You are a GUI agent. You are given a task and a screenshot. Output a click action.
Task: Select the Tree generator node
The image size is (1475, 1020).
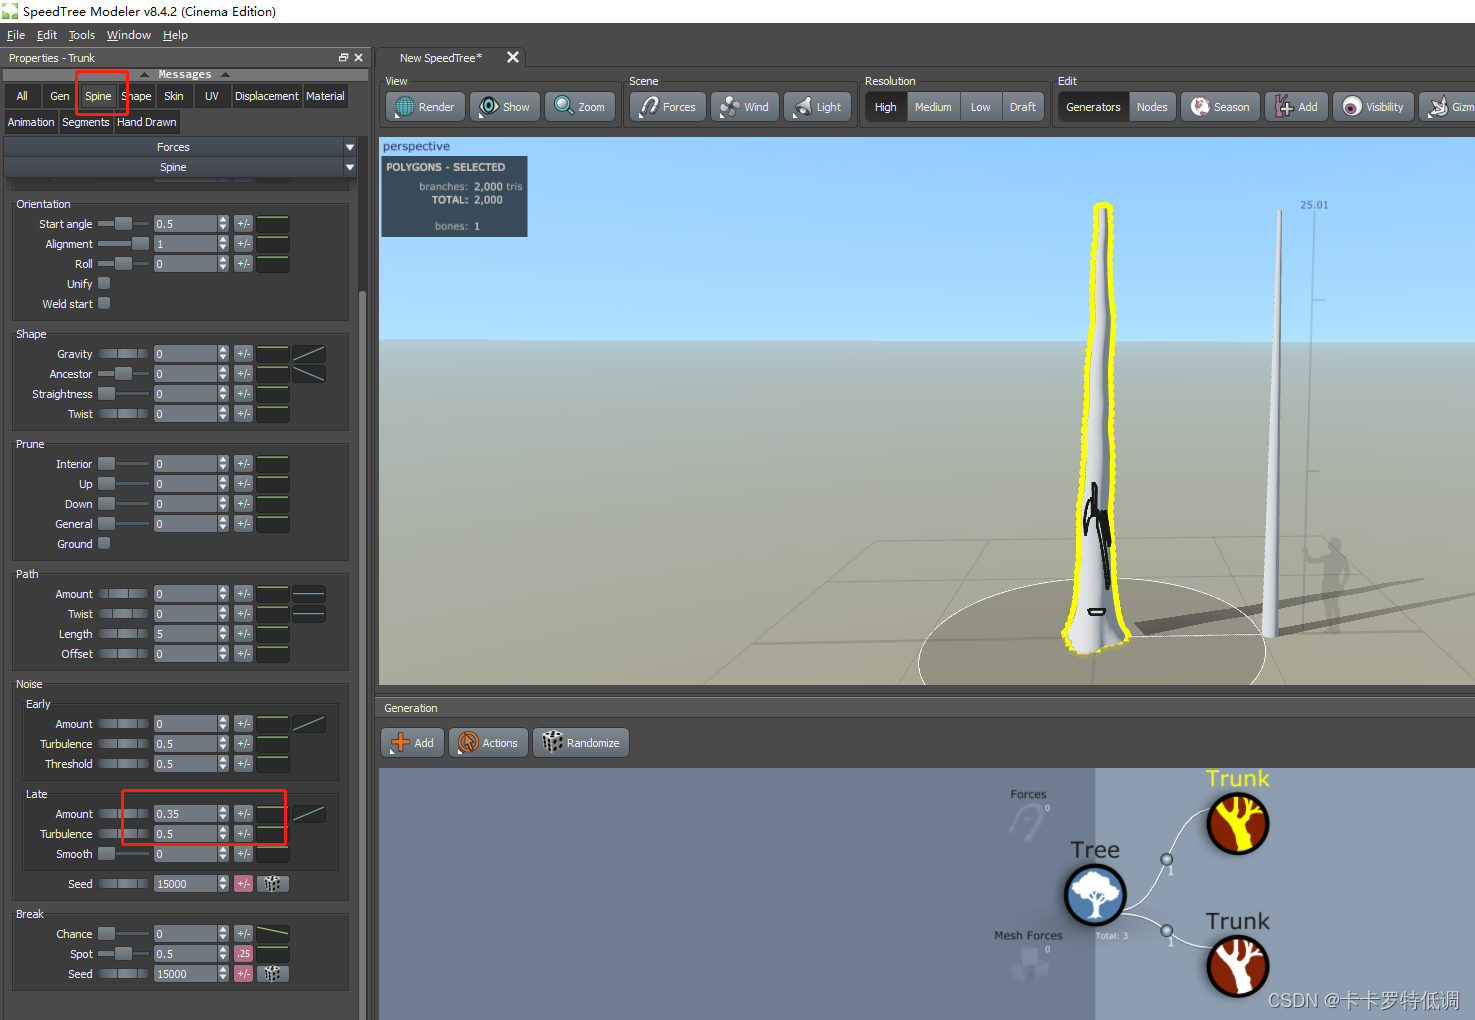(1095, 895)
